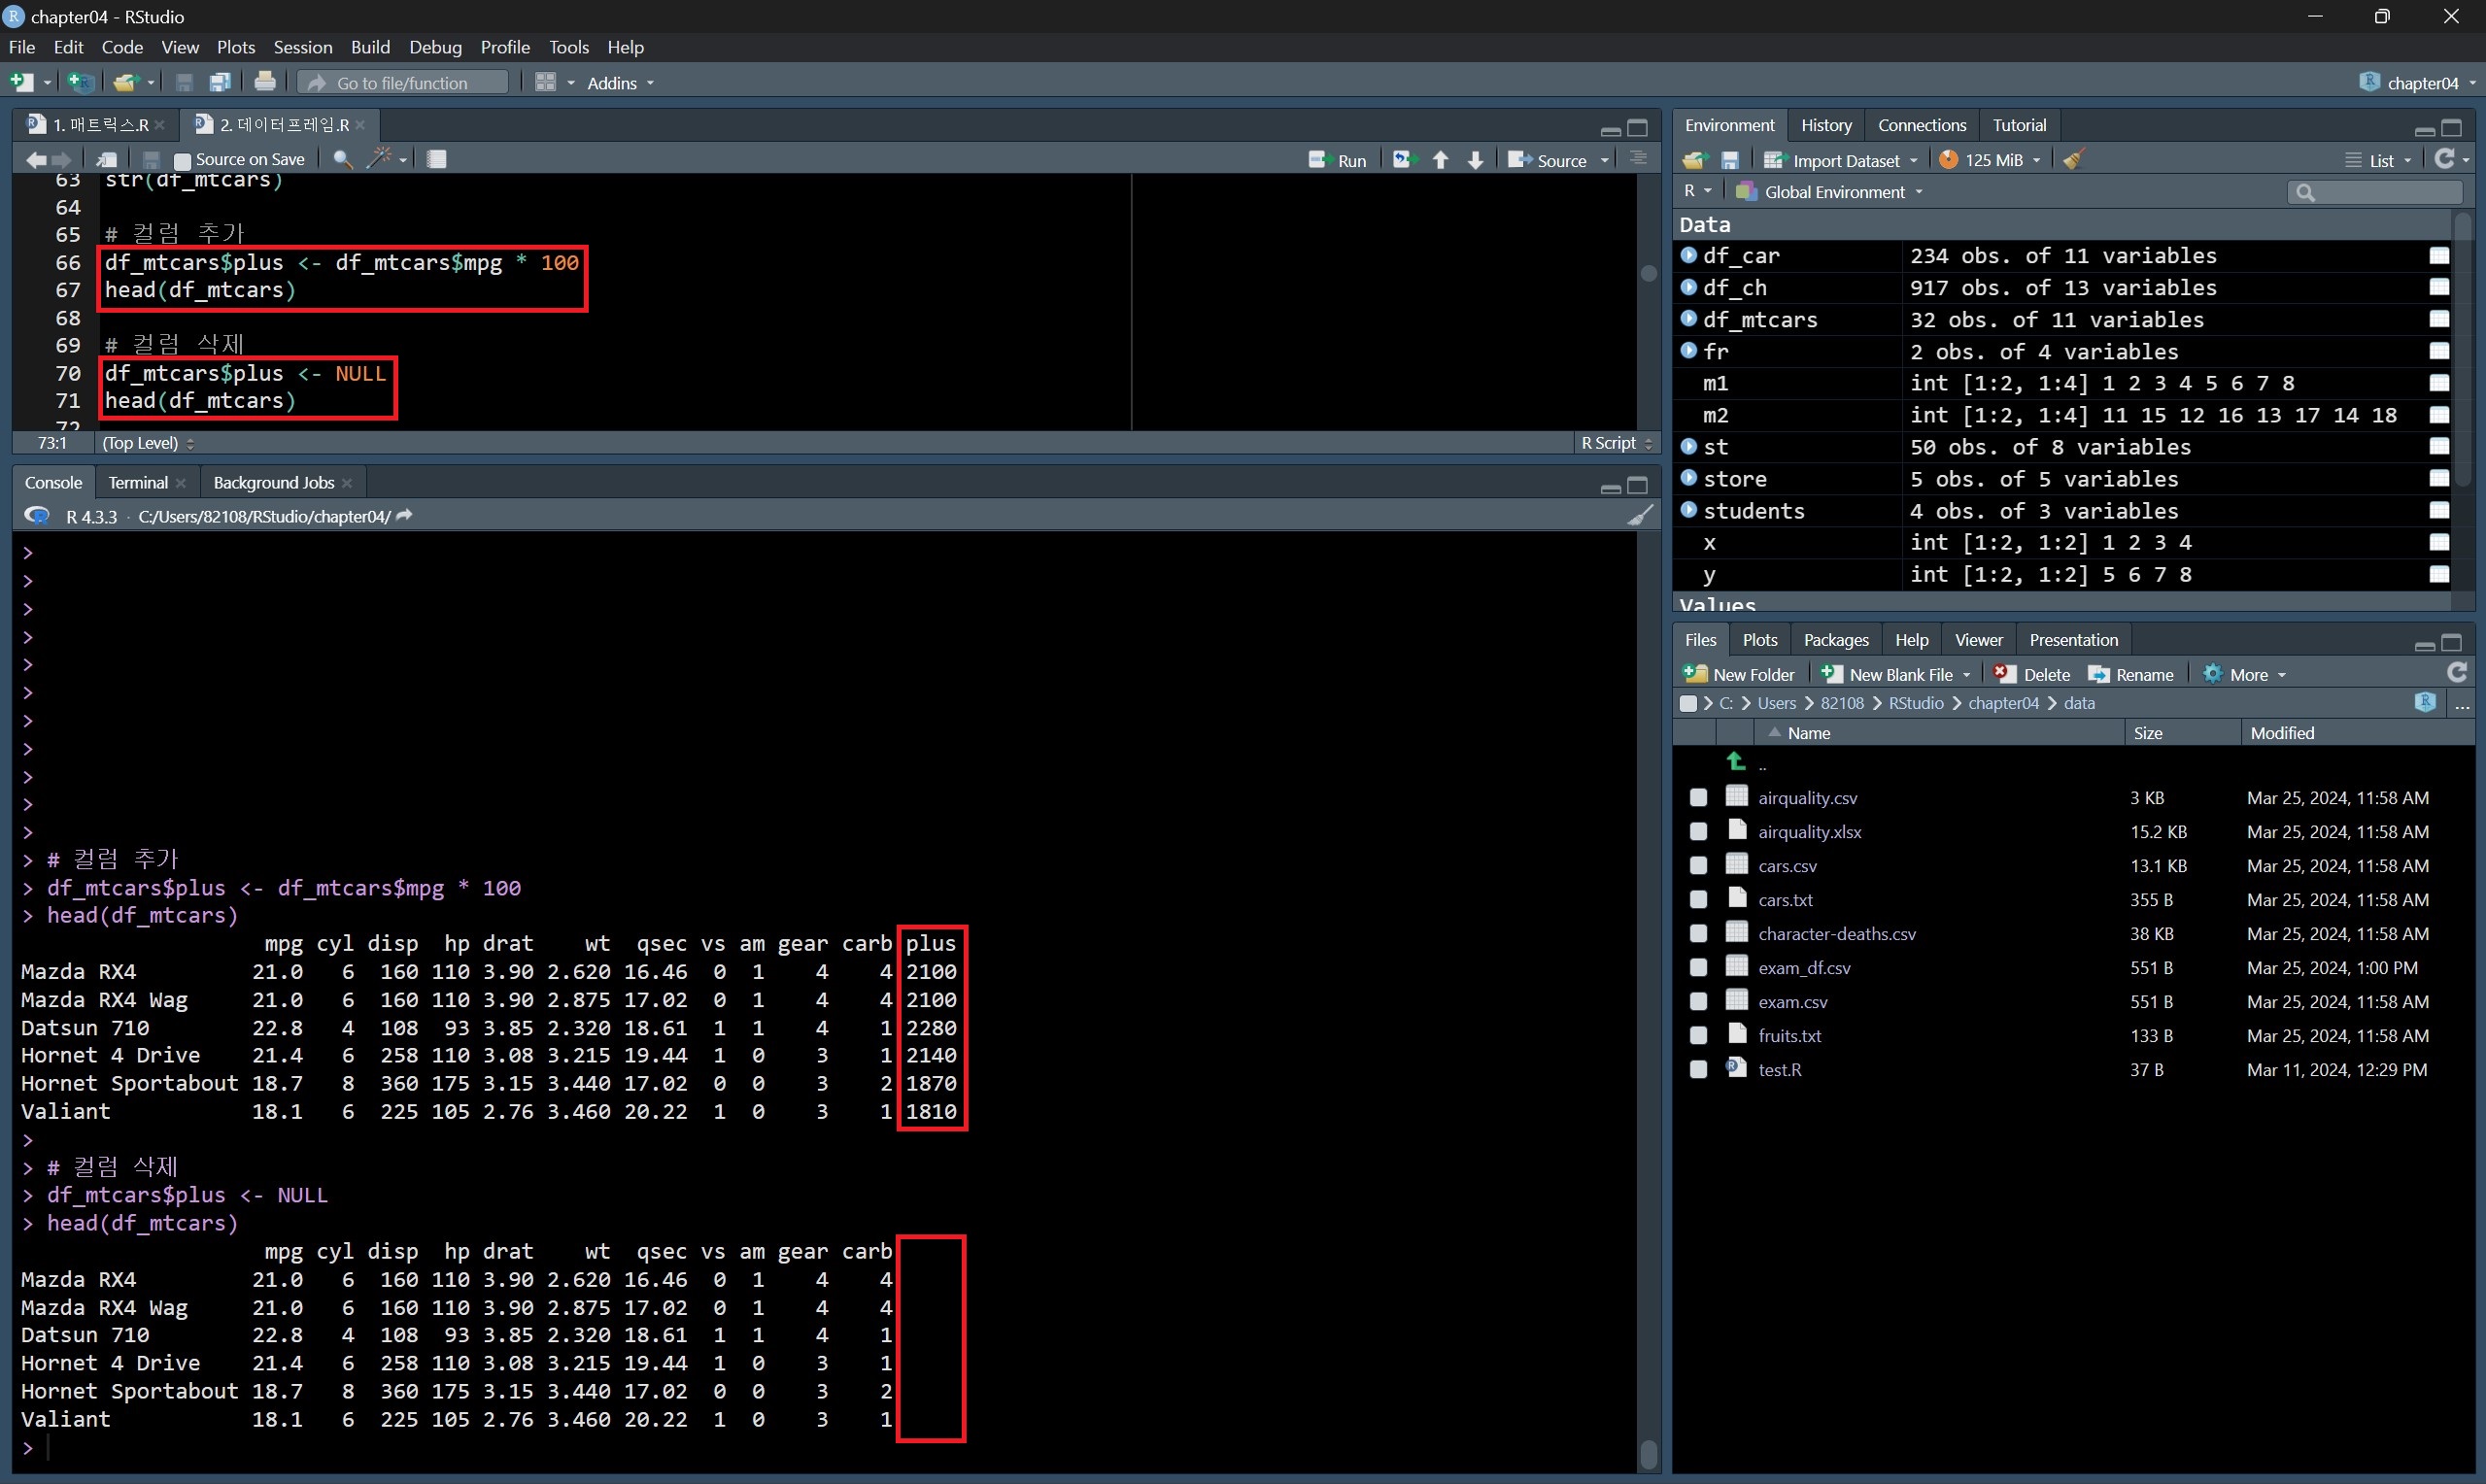Clear environment objects with broom icon

(x=2074, y=160)
